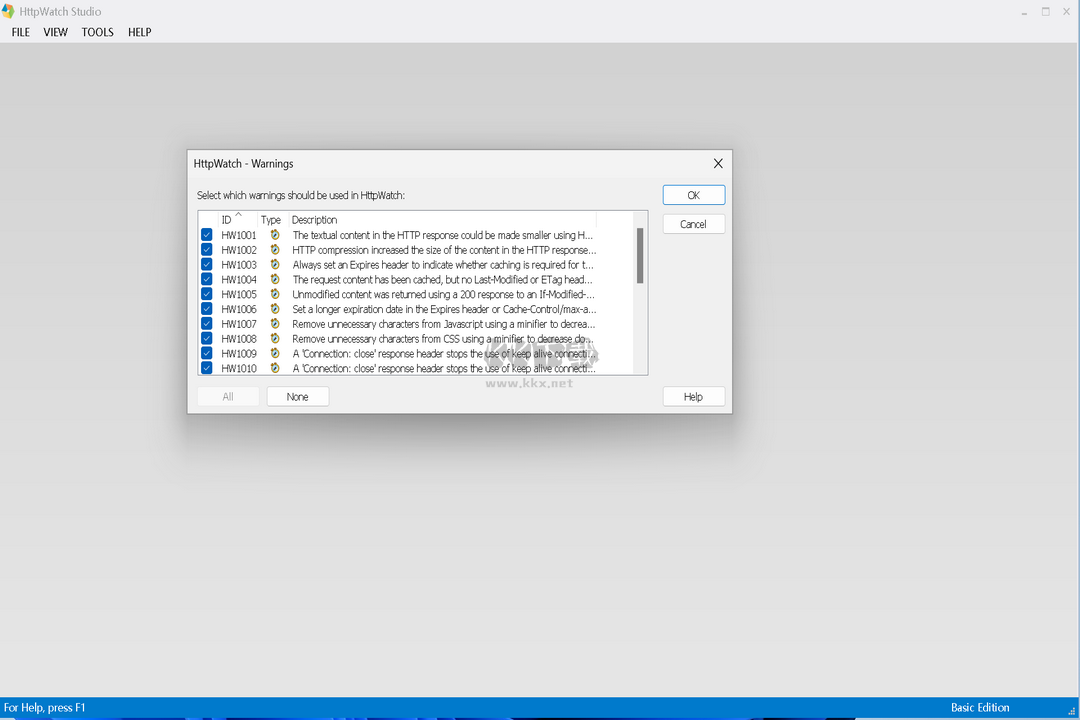Click the HttpWatch Studio title bar icon
The width and height of the screenshot is (1080, 720).
[10, 11]
